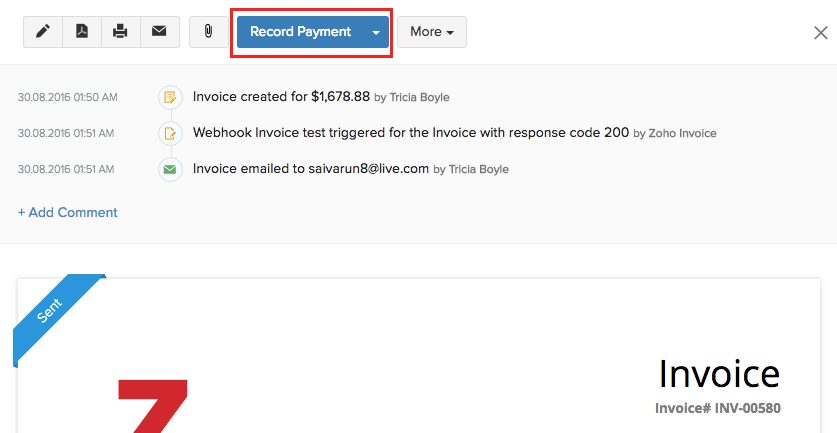The height and width of the screenshot is (433, 837).
Task: Click the green emailed envelope history icon
Action: point(170,169)
